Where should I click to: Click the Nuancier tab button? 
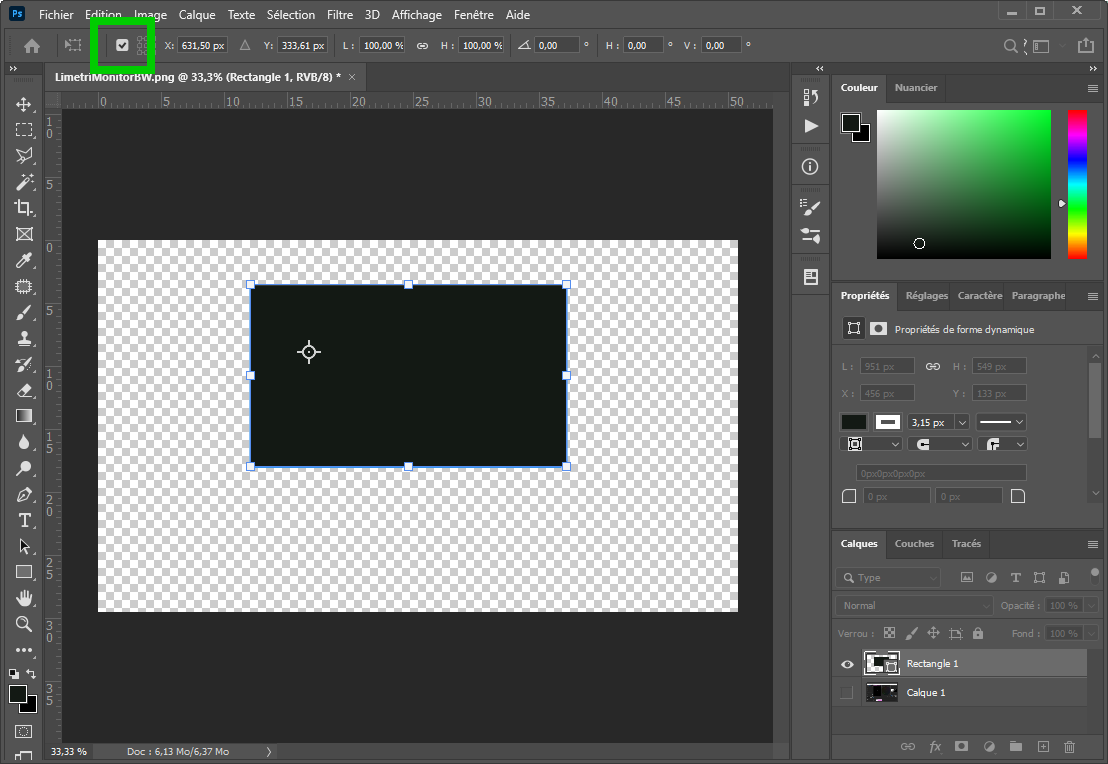[915, 88]
